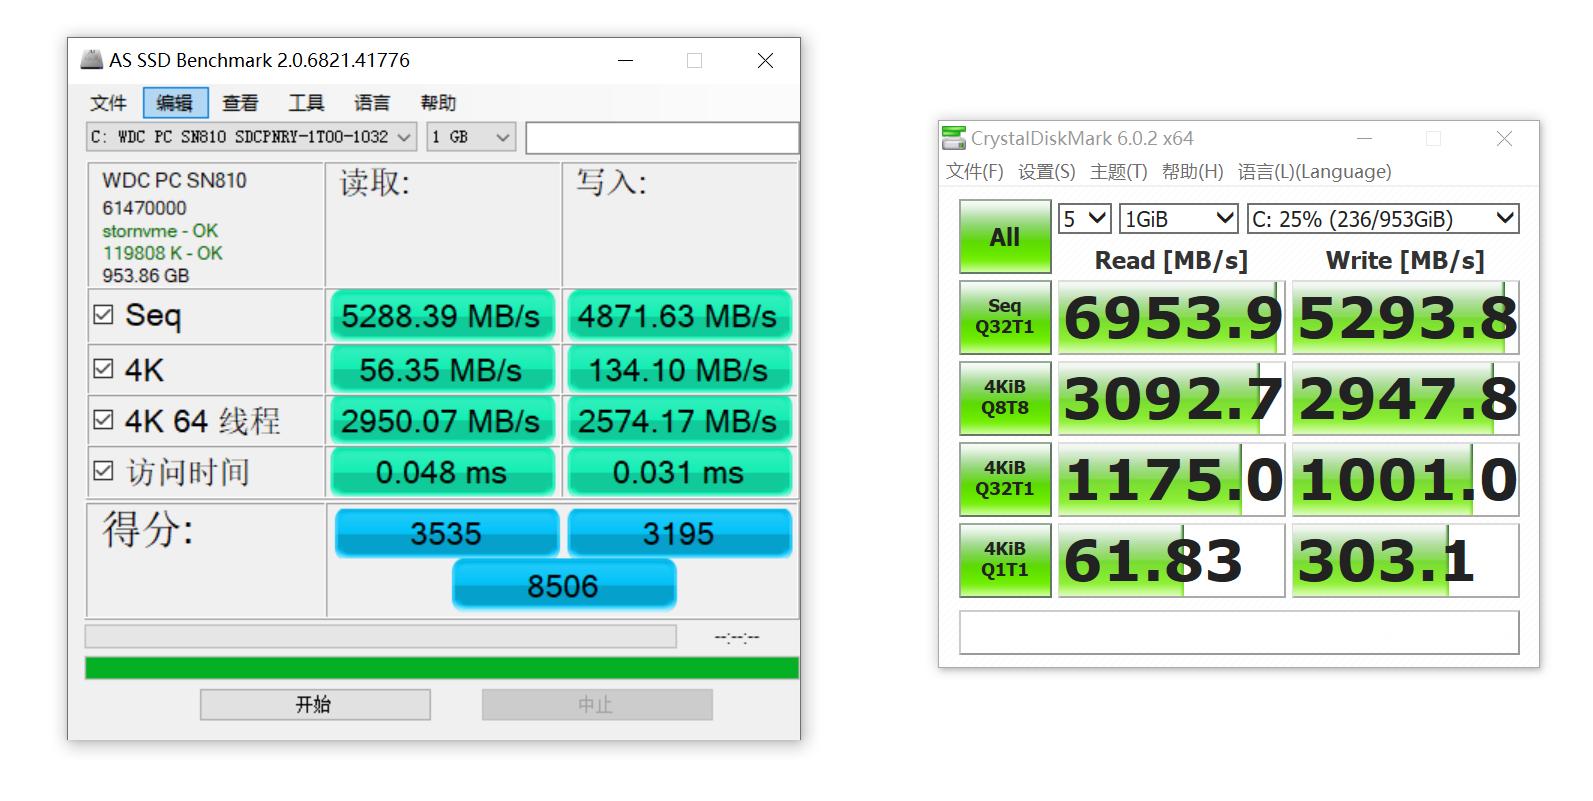Click the write score 3195

679,533
